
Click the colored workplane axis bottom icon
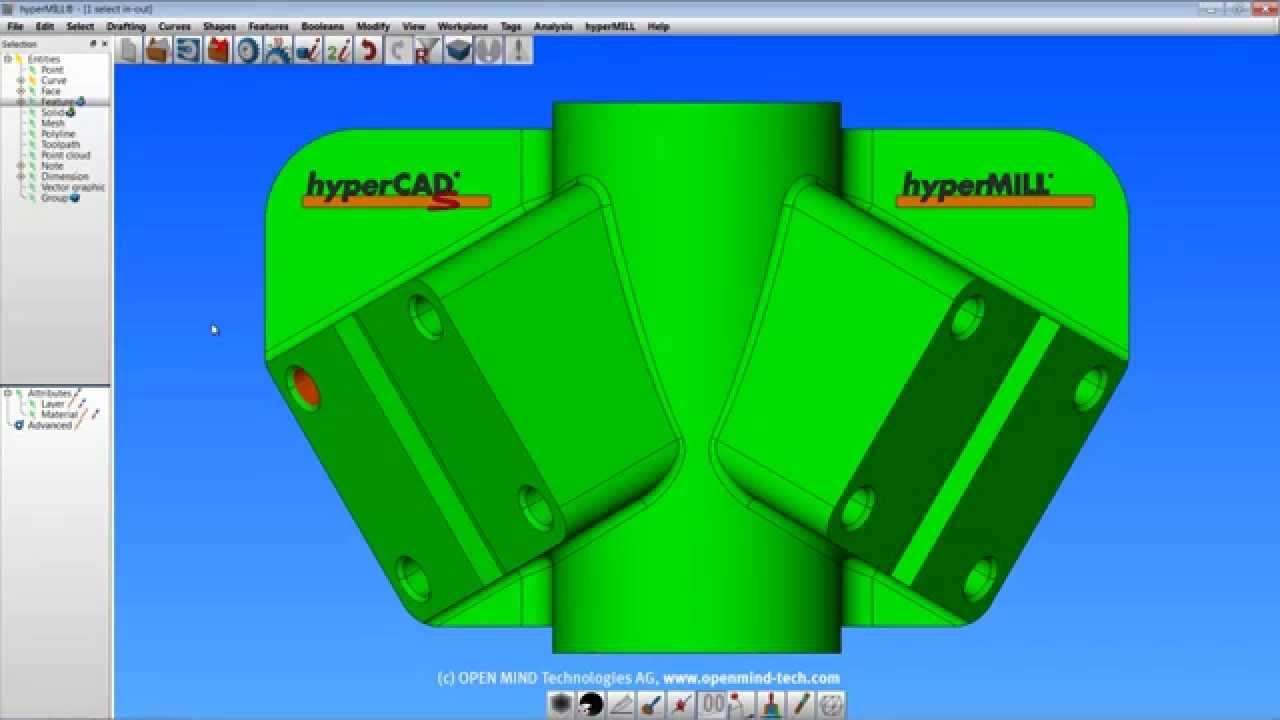771,704
